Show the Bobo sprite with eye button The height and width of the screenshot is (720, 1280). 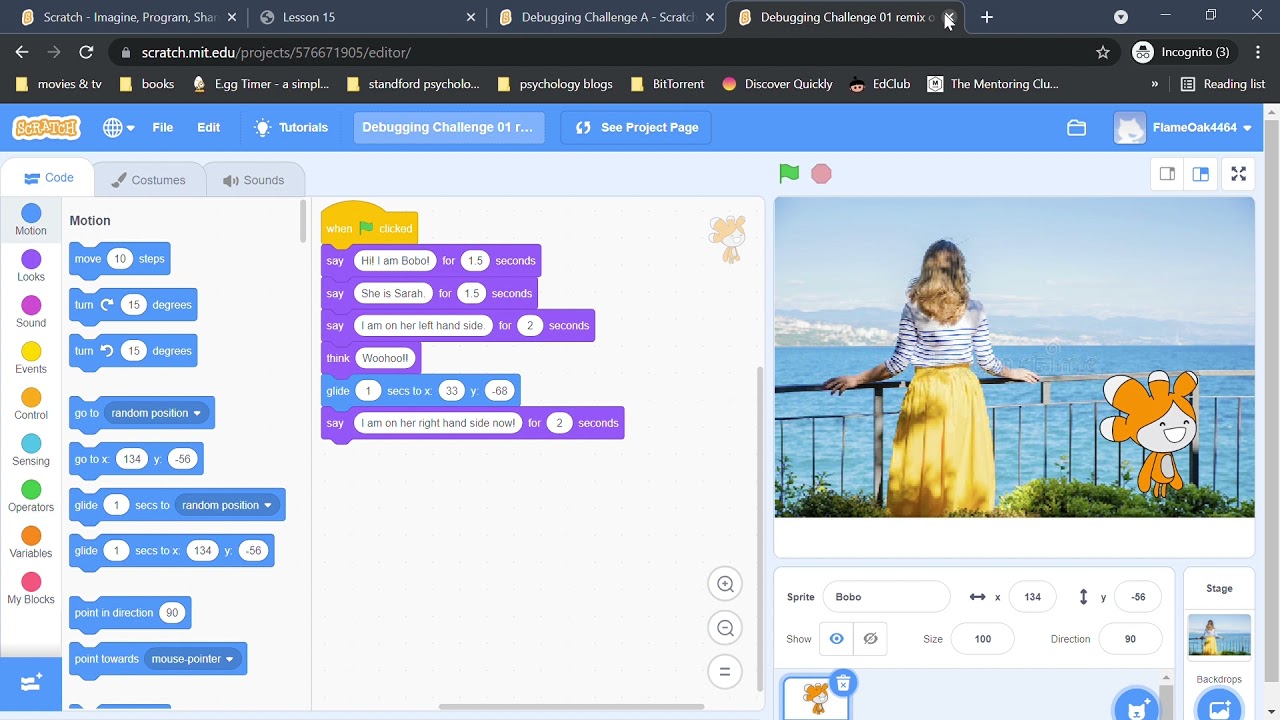coord(836,639)
